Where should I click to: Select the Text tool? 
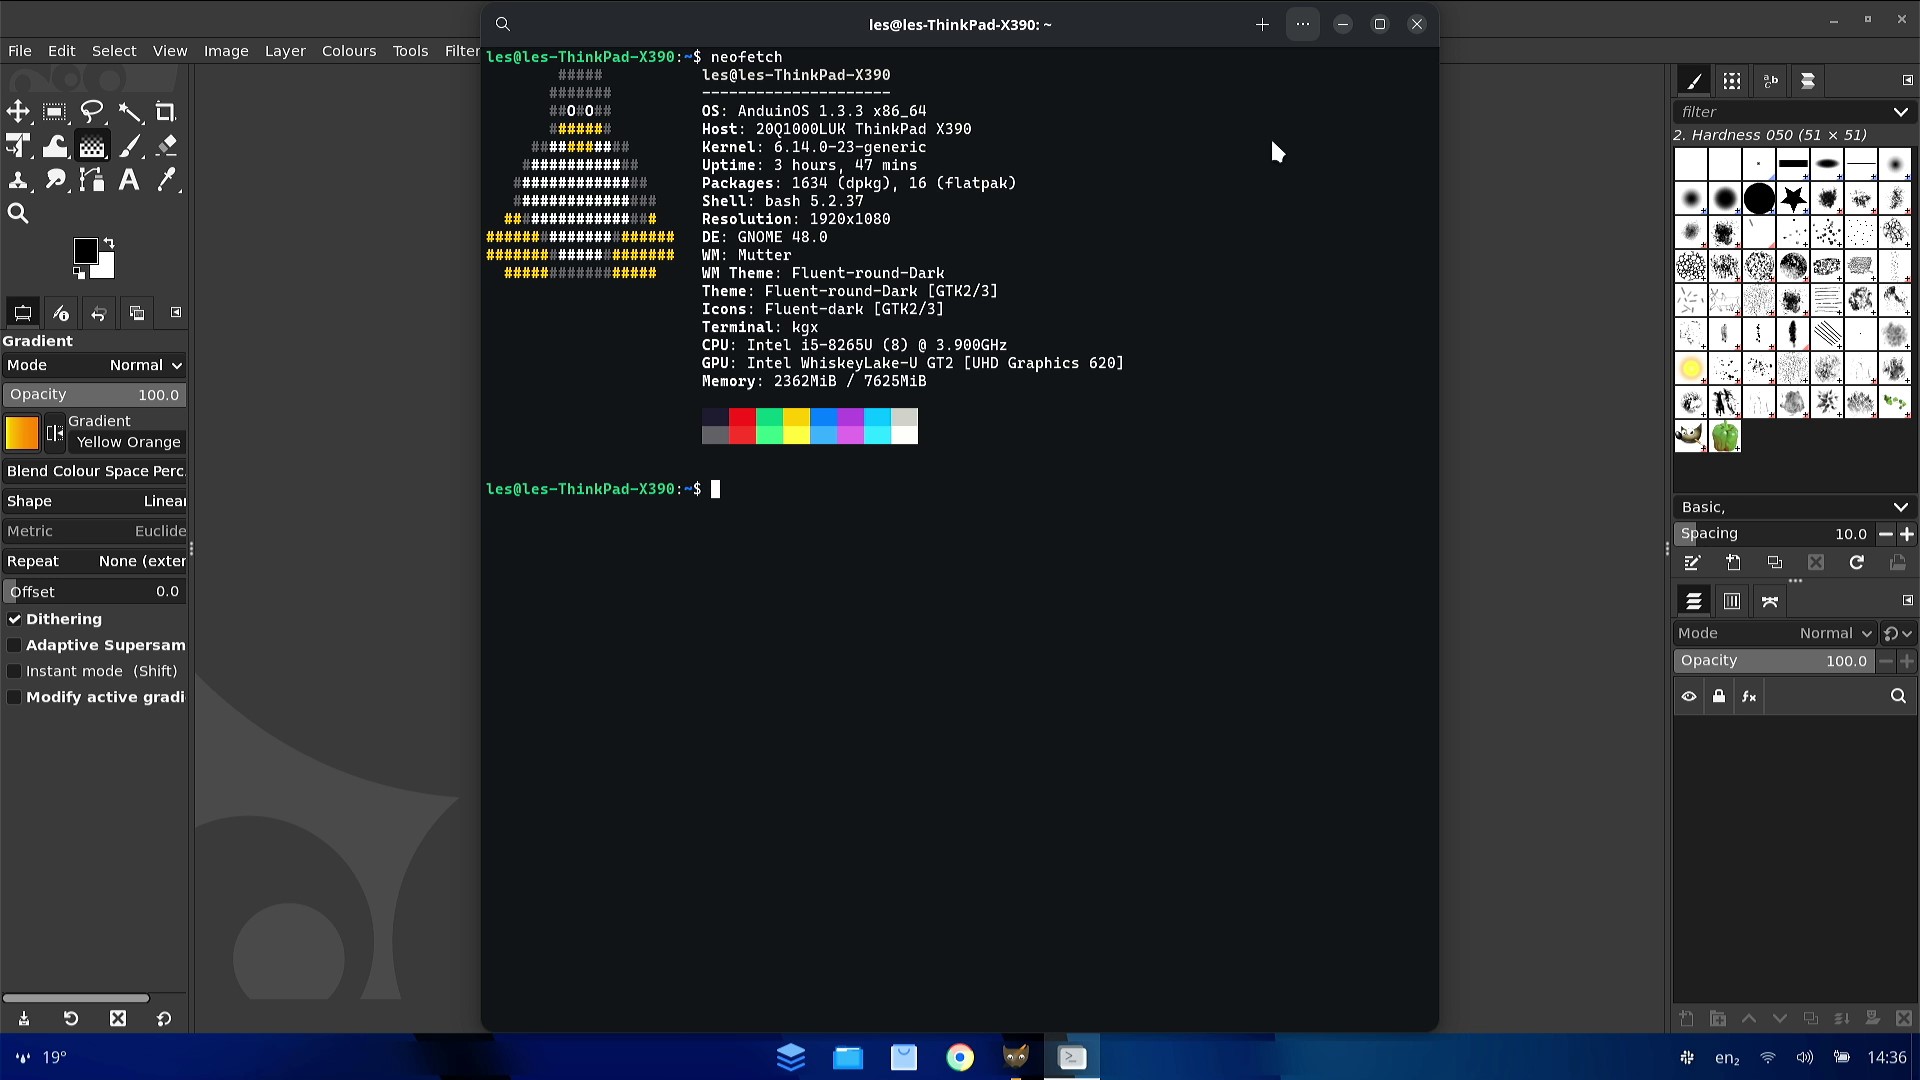click(129, 180)
